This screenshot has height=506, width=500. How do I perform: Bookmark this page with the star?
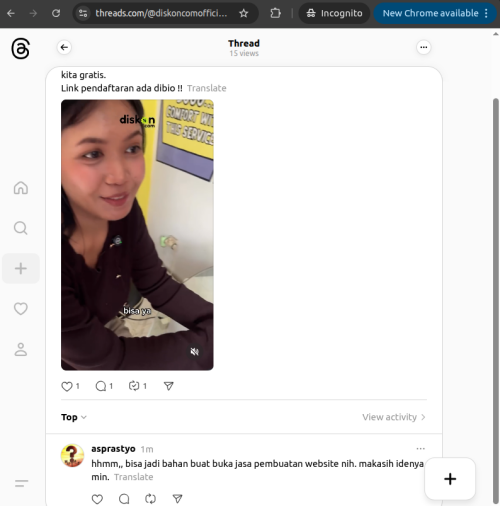[244, 13]
